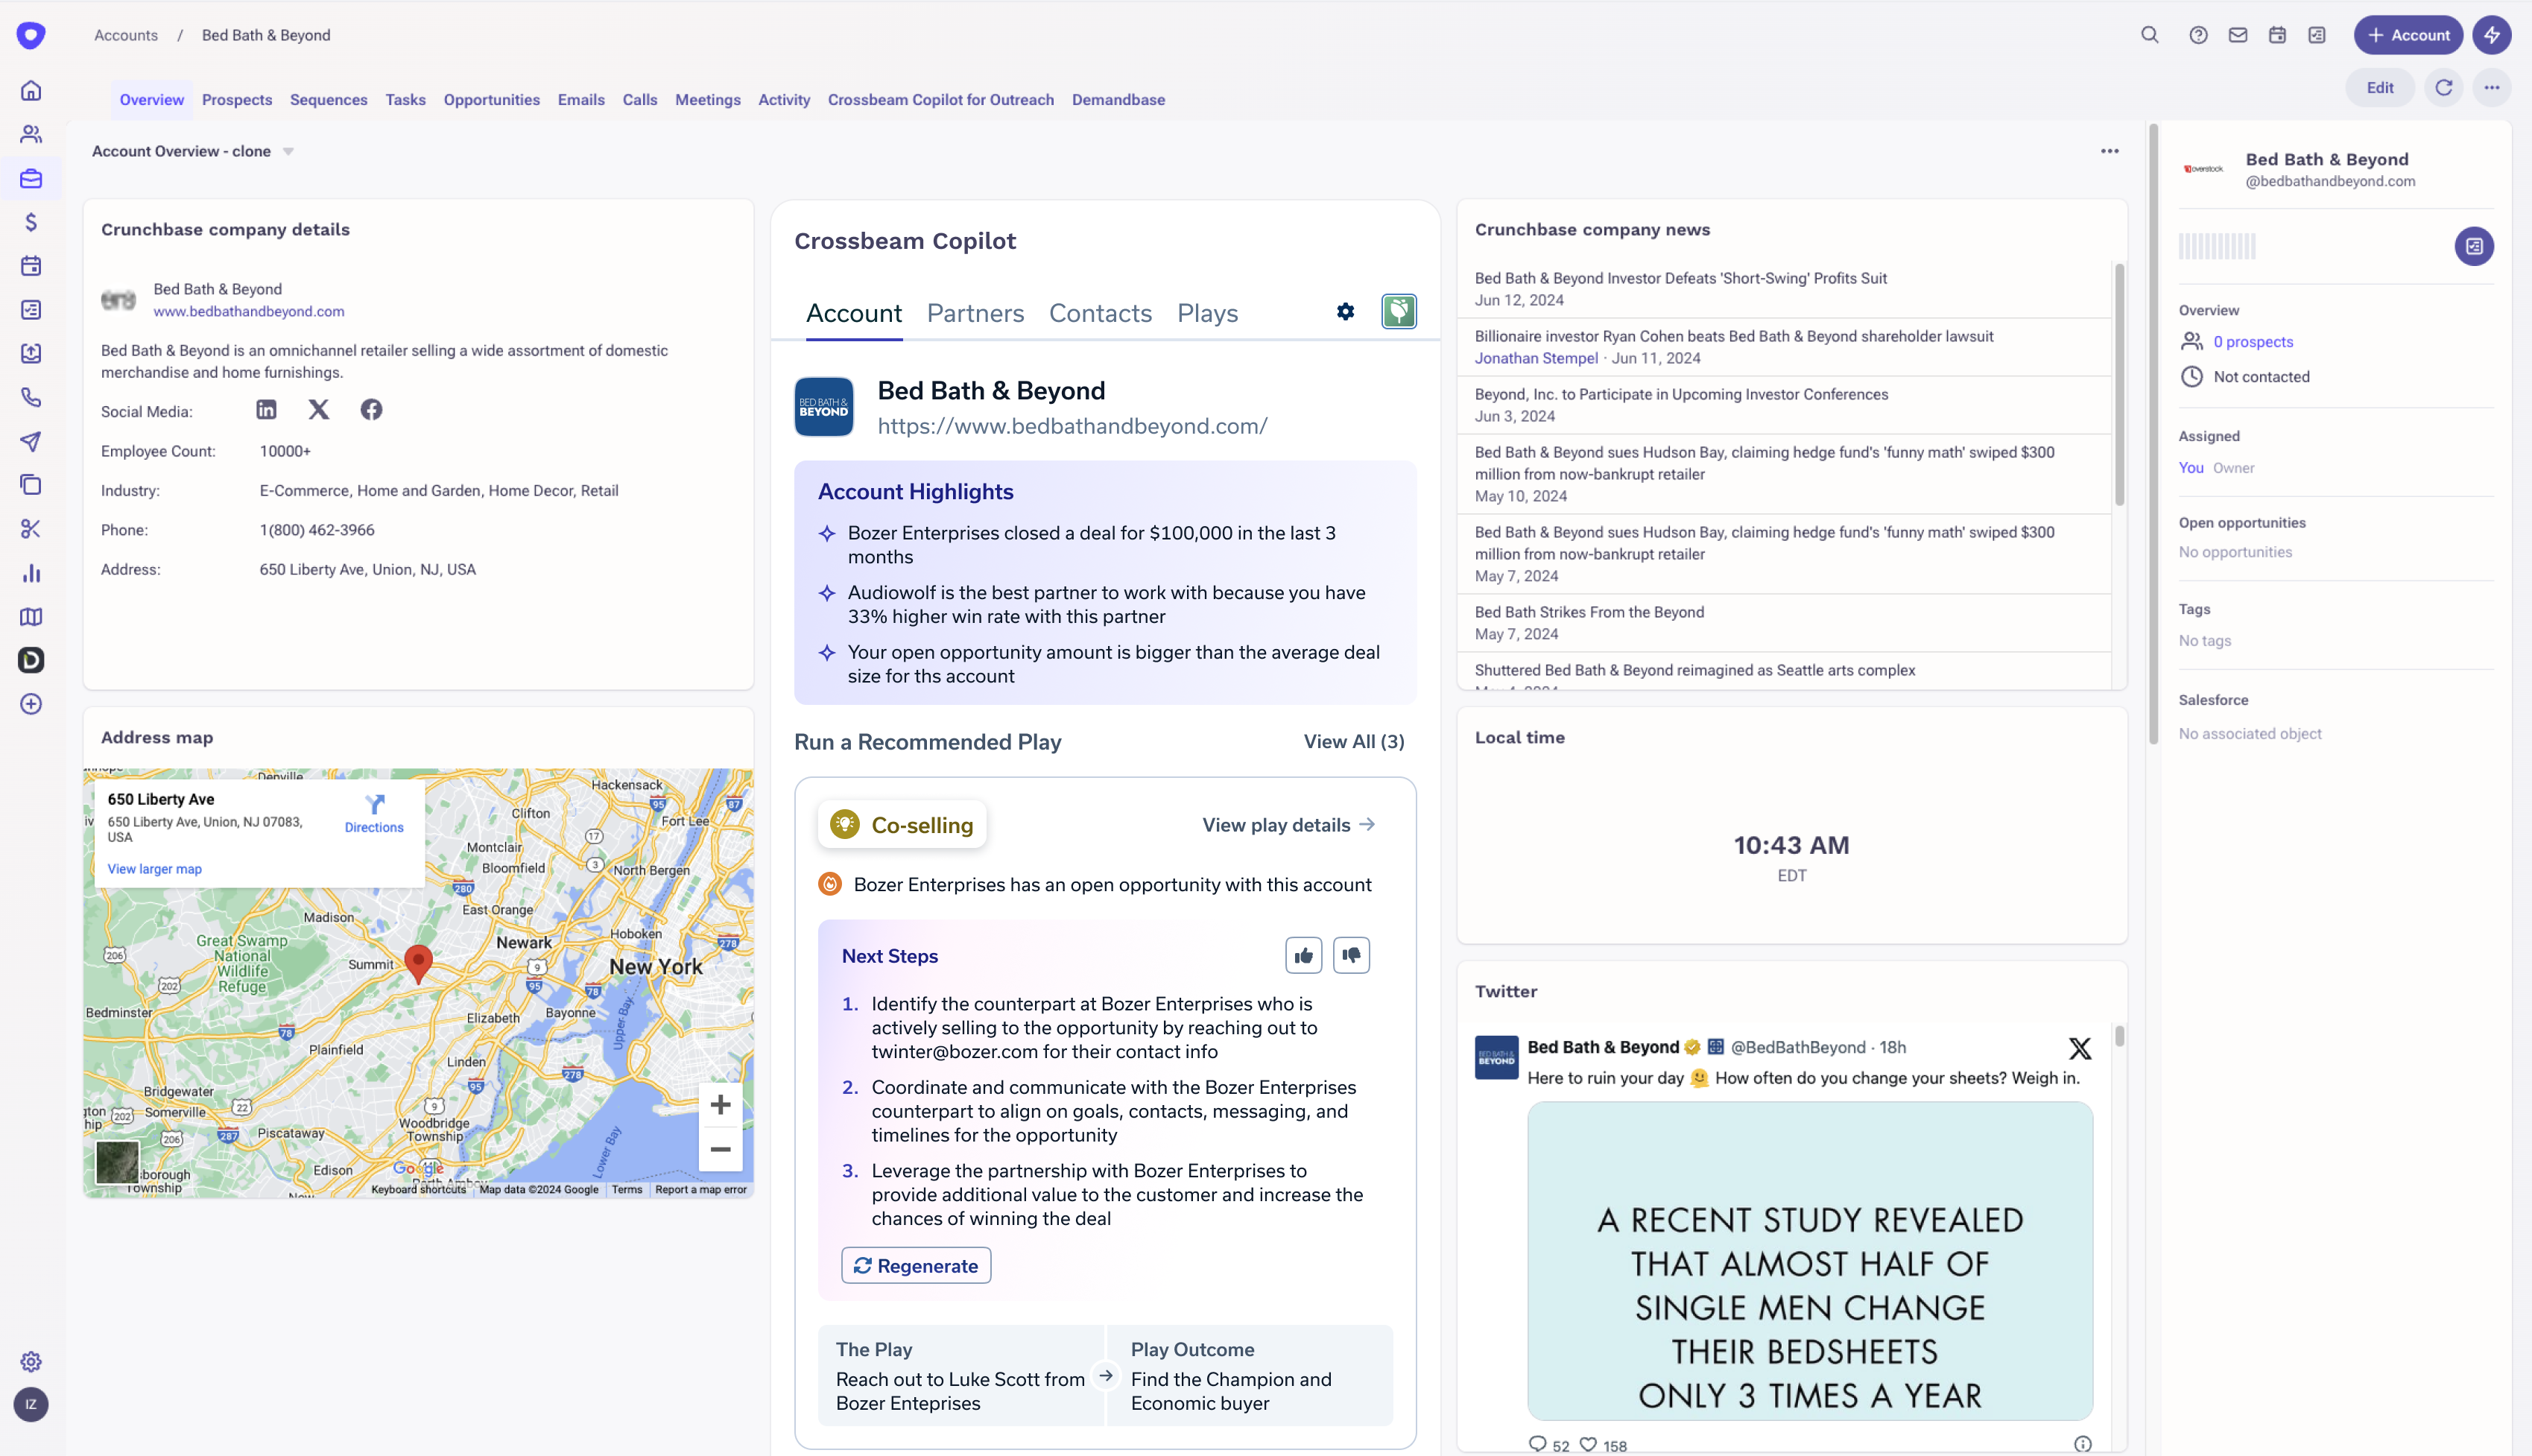Image resolution: width=2532 pixels, height=1456 pixels.
Task: Open the Demandbase tab
Action: (x=1118, y=100)
